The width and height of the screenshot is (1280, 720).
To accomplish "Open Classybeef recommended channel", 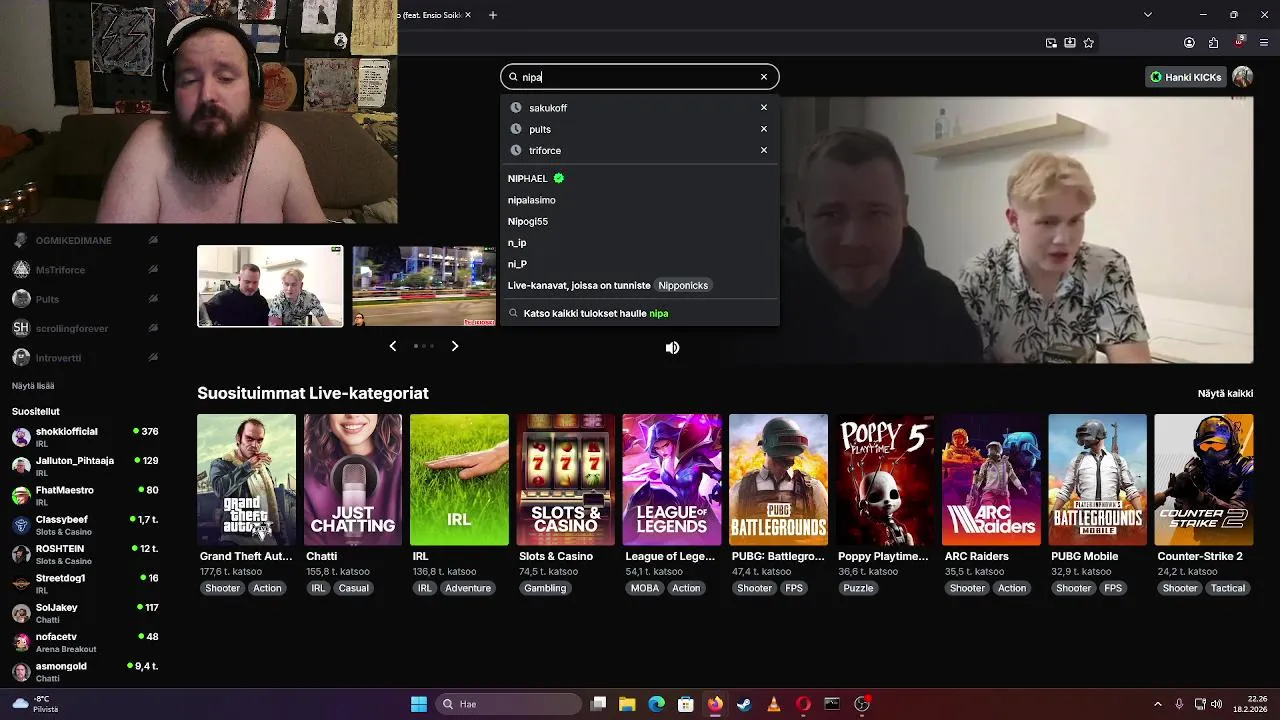I will point(85,525).
